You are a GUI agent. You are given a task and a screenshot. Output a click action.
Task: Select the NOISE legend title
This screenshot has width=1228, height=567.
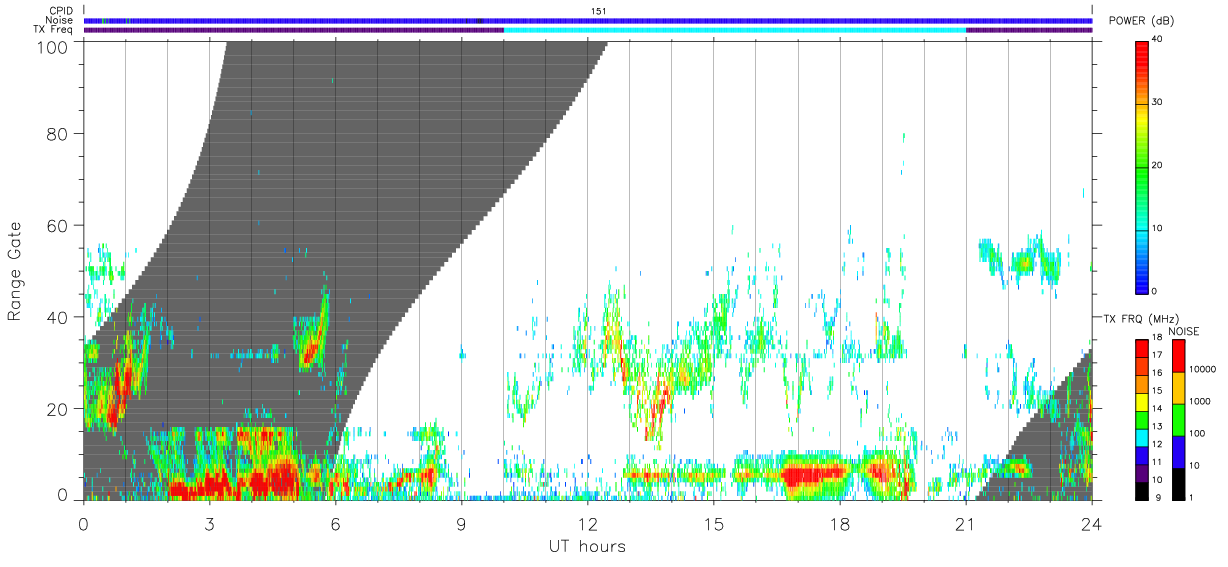point(1184,331)
